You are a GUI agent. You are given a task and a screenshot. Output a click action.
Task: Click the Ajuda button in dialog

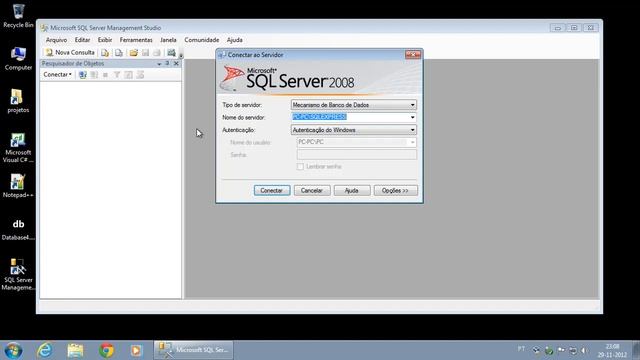[351, 191]
